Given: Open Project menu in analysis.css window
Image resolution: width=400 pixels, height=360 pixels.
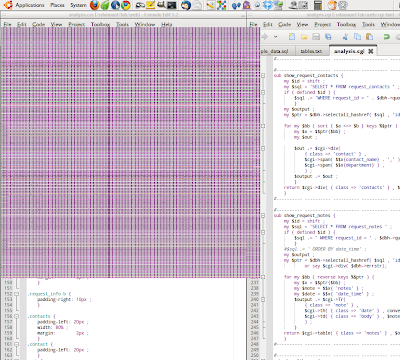Looking at the screenshot, I should click(77, 24).
